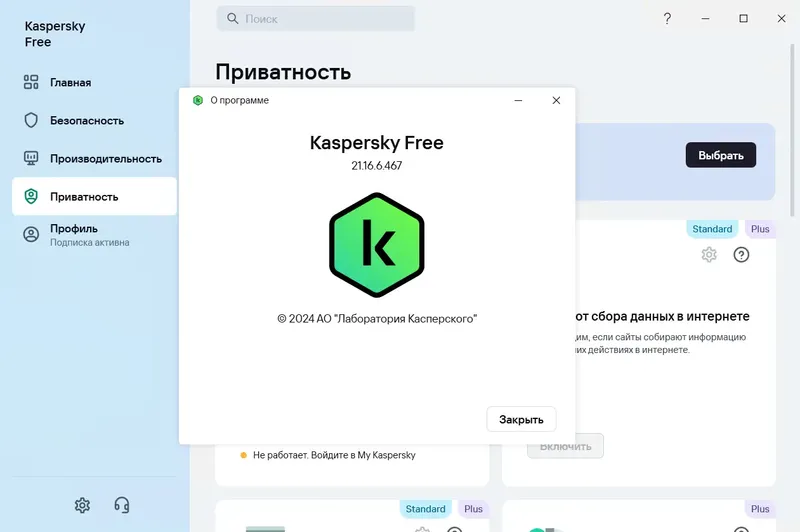
Task: Open help icon on data collection card
Action: click(x=741, y=255)
